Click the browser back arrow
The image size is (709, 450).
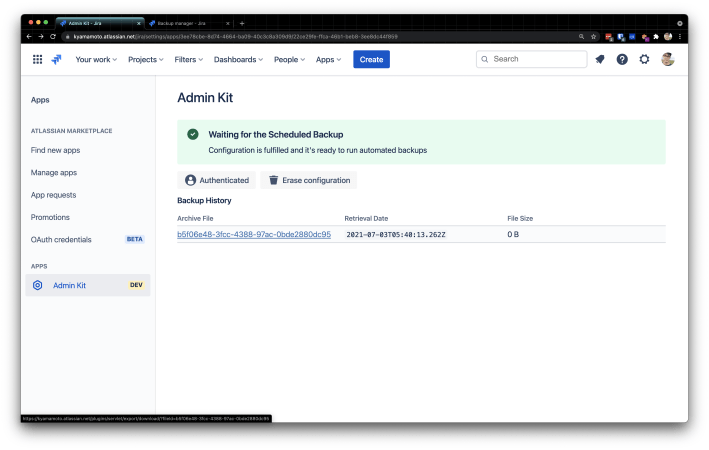click(29, 37)
